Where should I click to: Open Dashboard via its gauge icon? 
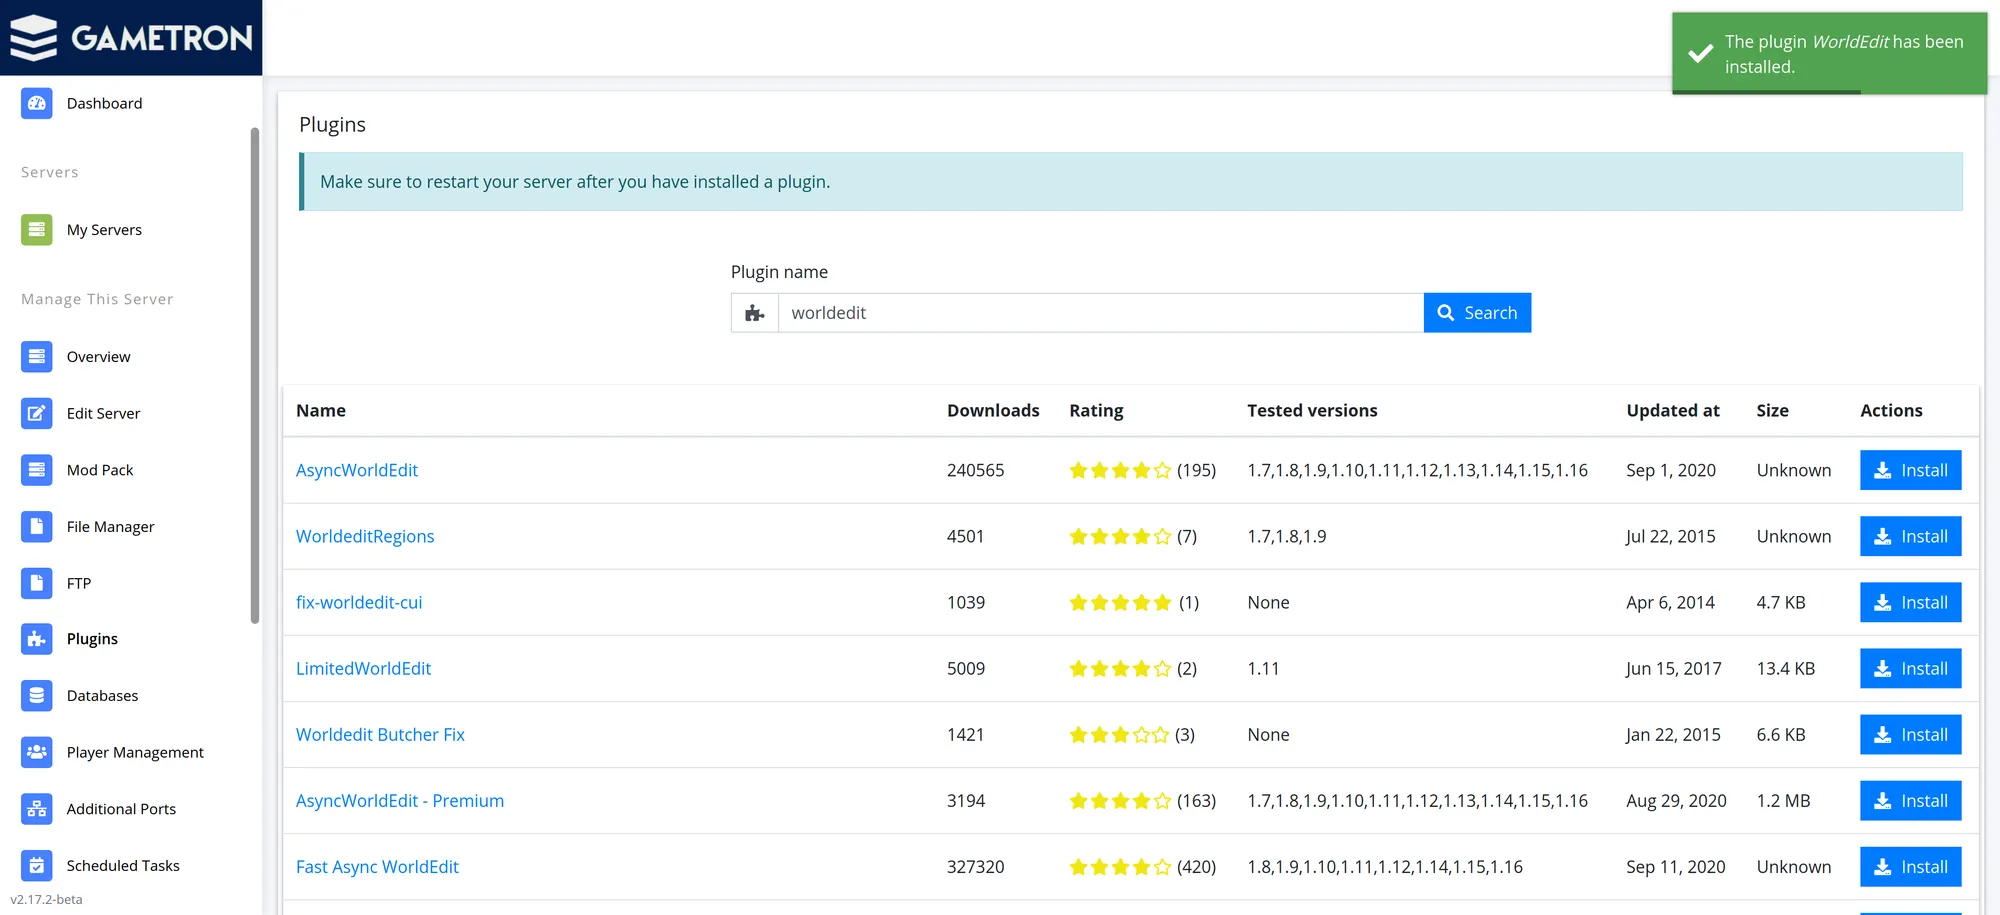coord(37,103)
